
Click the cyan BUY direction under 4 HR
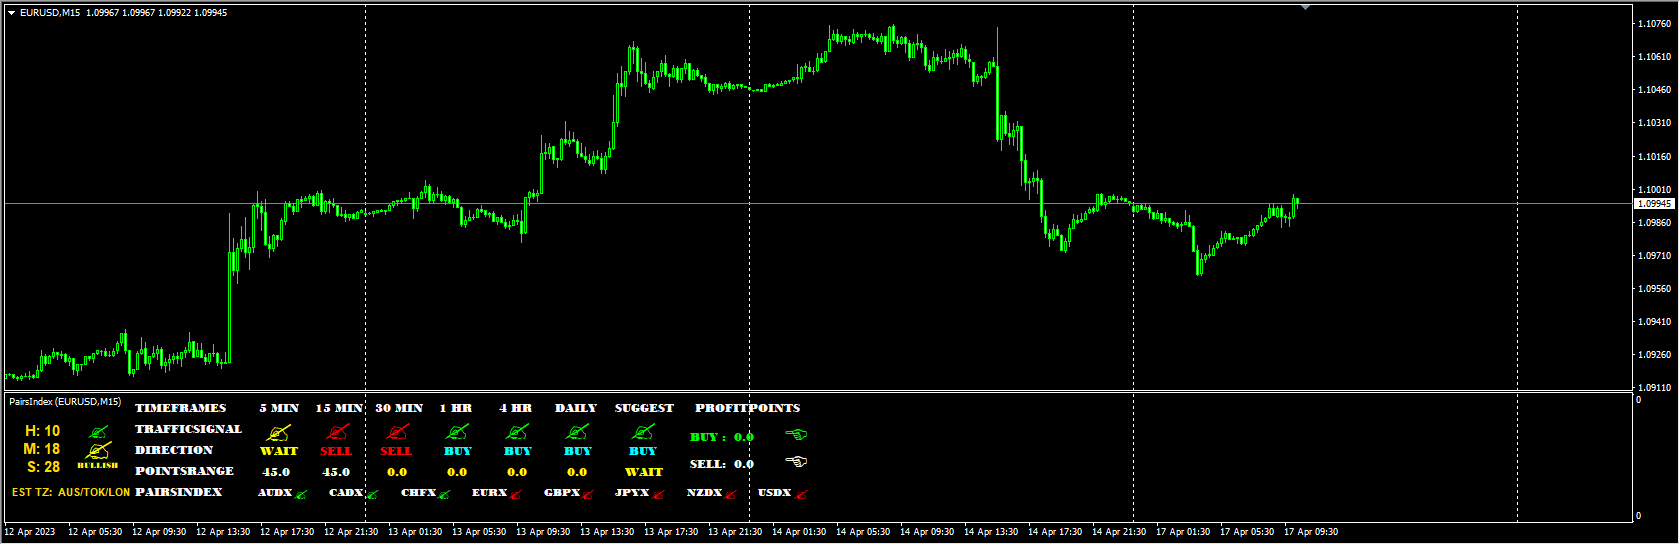point(518,451)
